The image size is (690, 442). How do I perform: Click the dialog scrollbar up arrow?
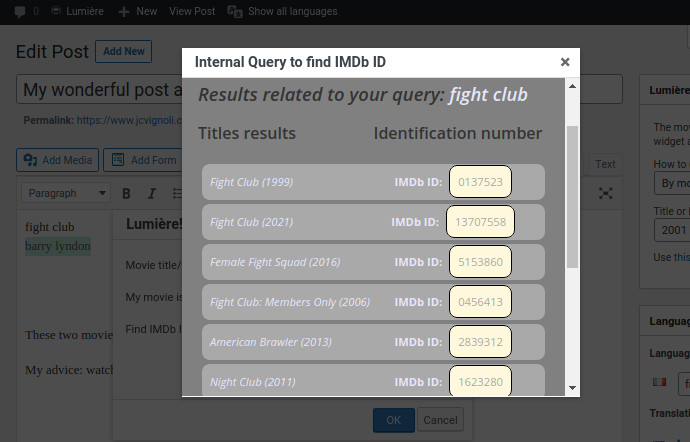572,86
